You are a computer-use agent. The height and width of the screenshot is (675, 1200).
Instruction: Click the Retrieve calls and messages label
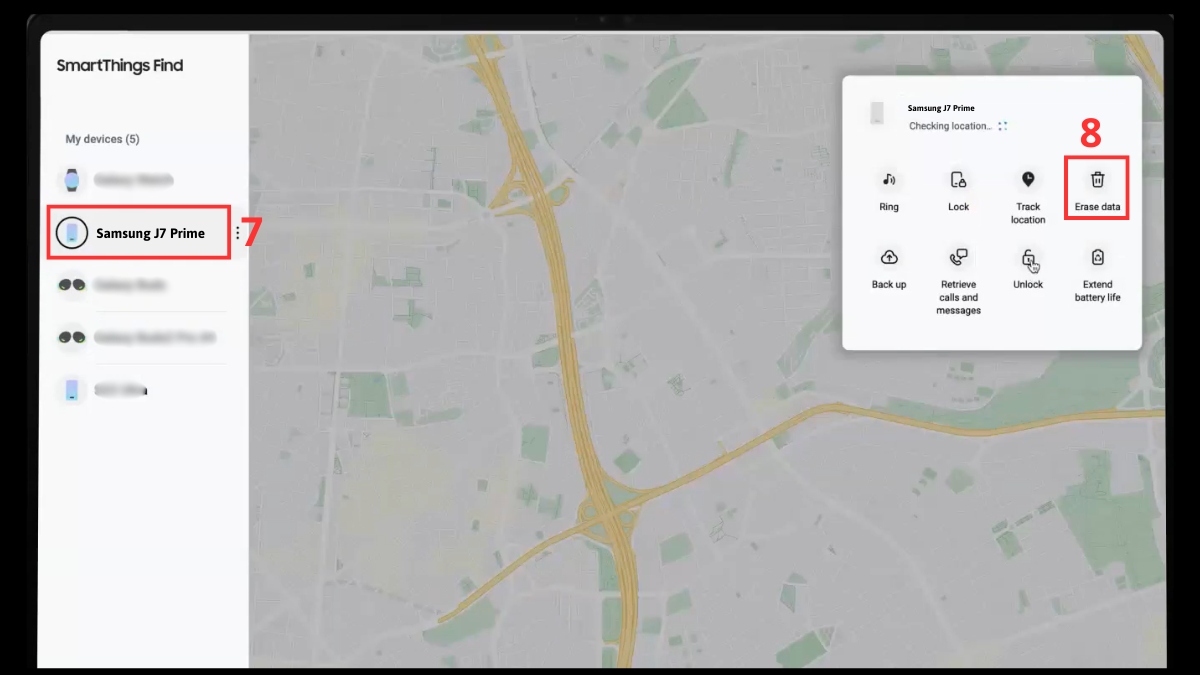coord(958,297)
